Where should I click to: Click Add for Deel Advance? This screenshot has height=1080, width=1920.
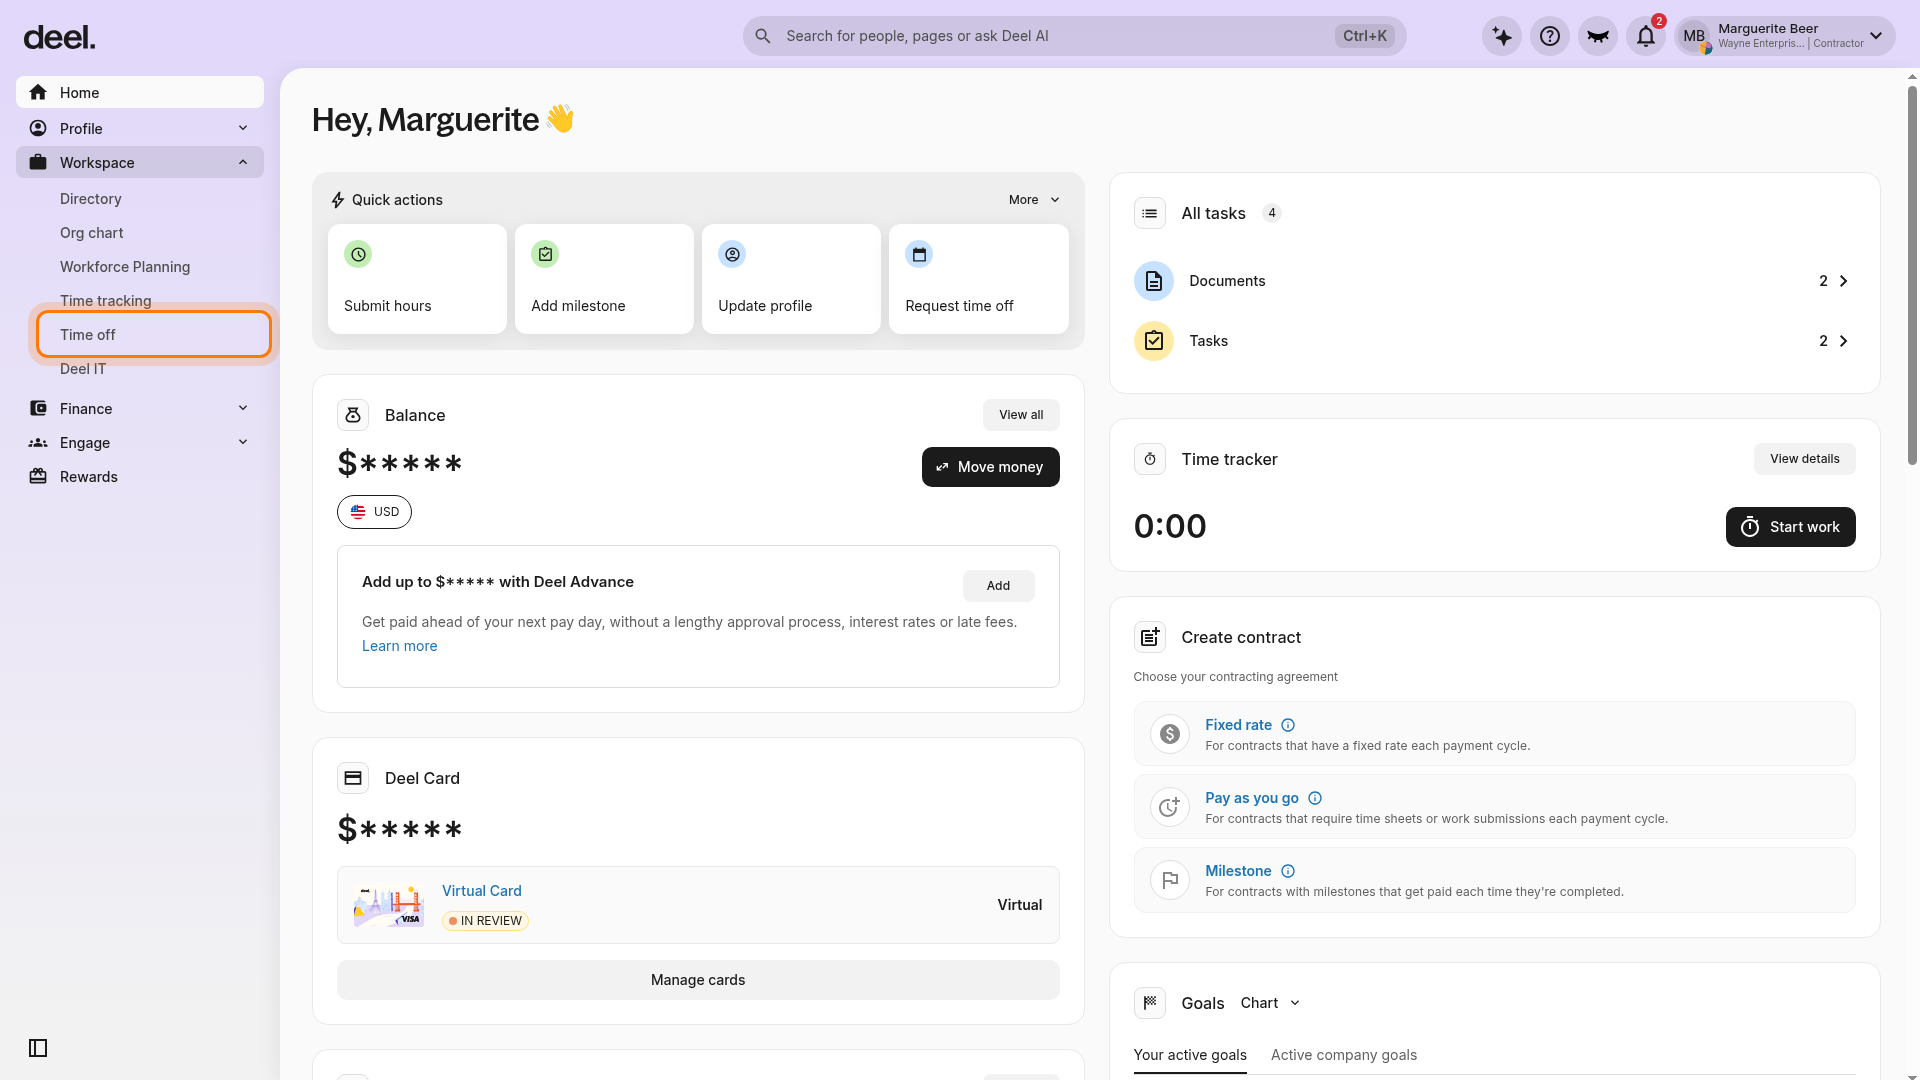[x=998, y=586]
